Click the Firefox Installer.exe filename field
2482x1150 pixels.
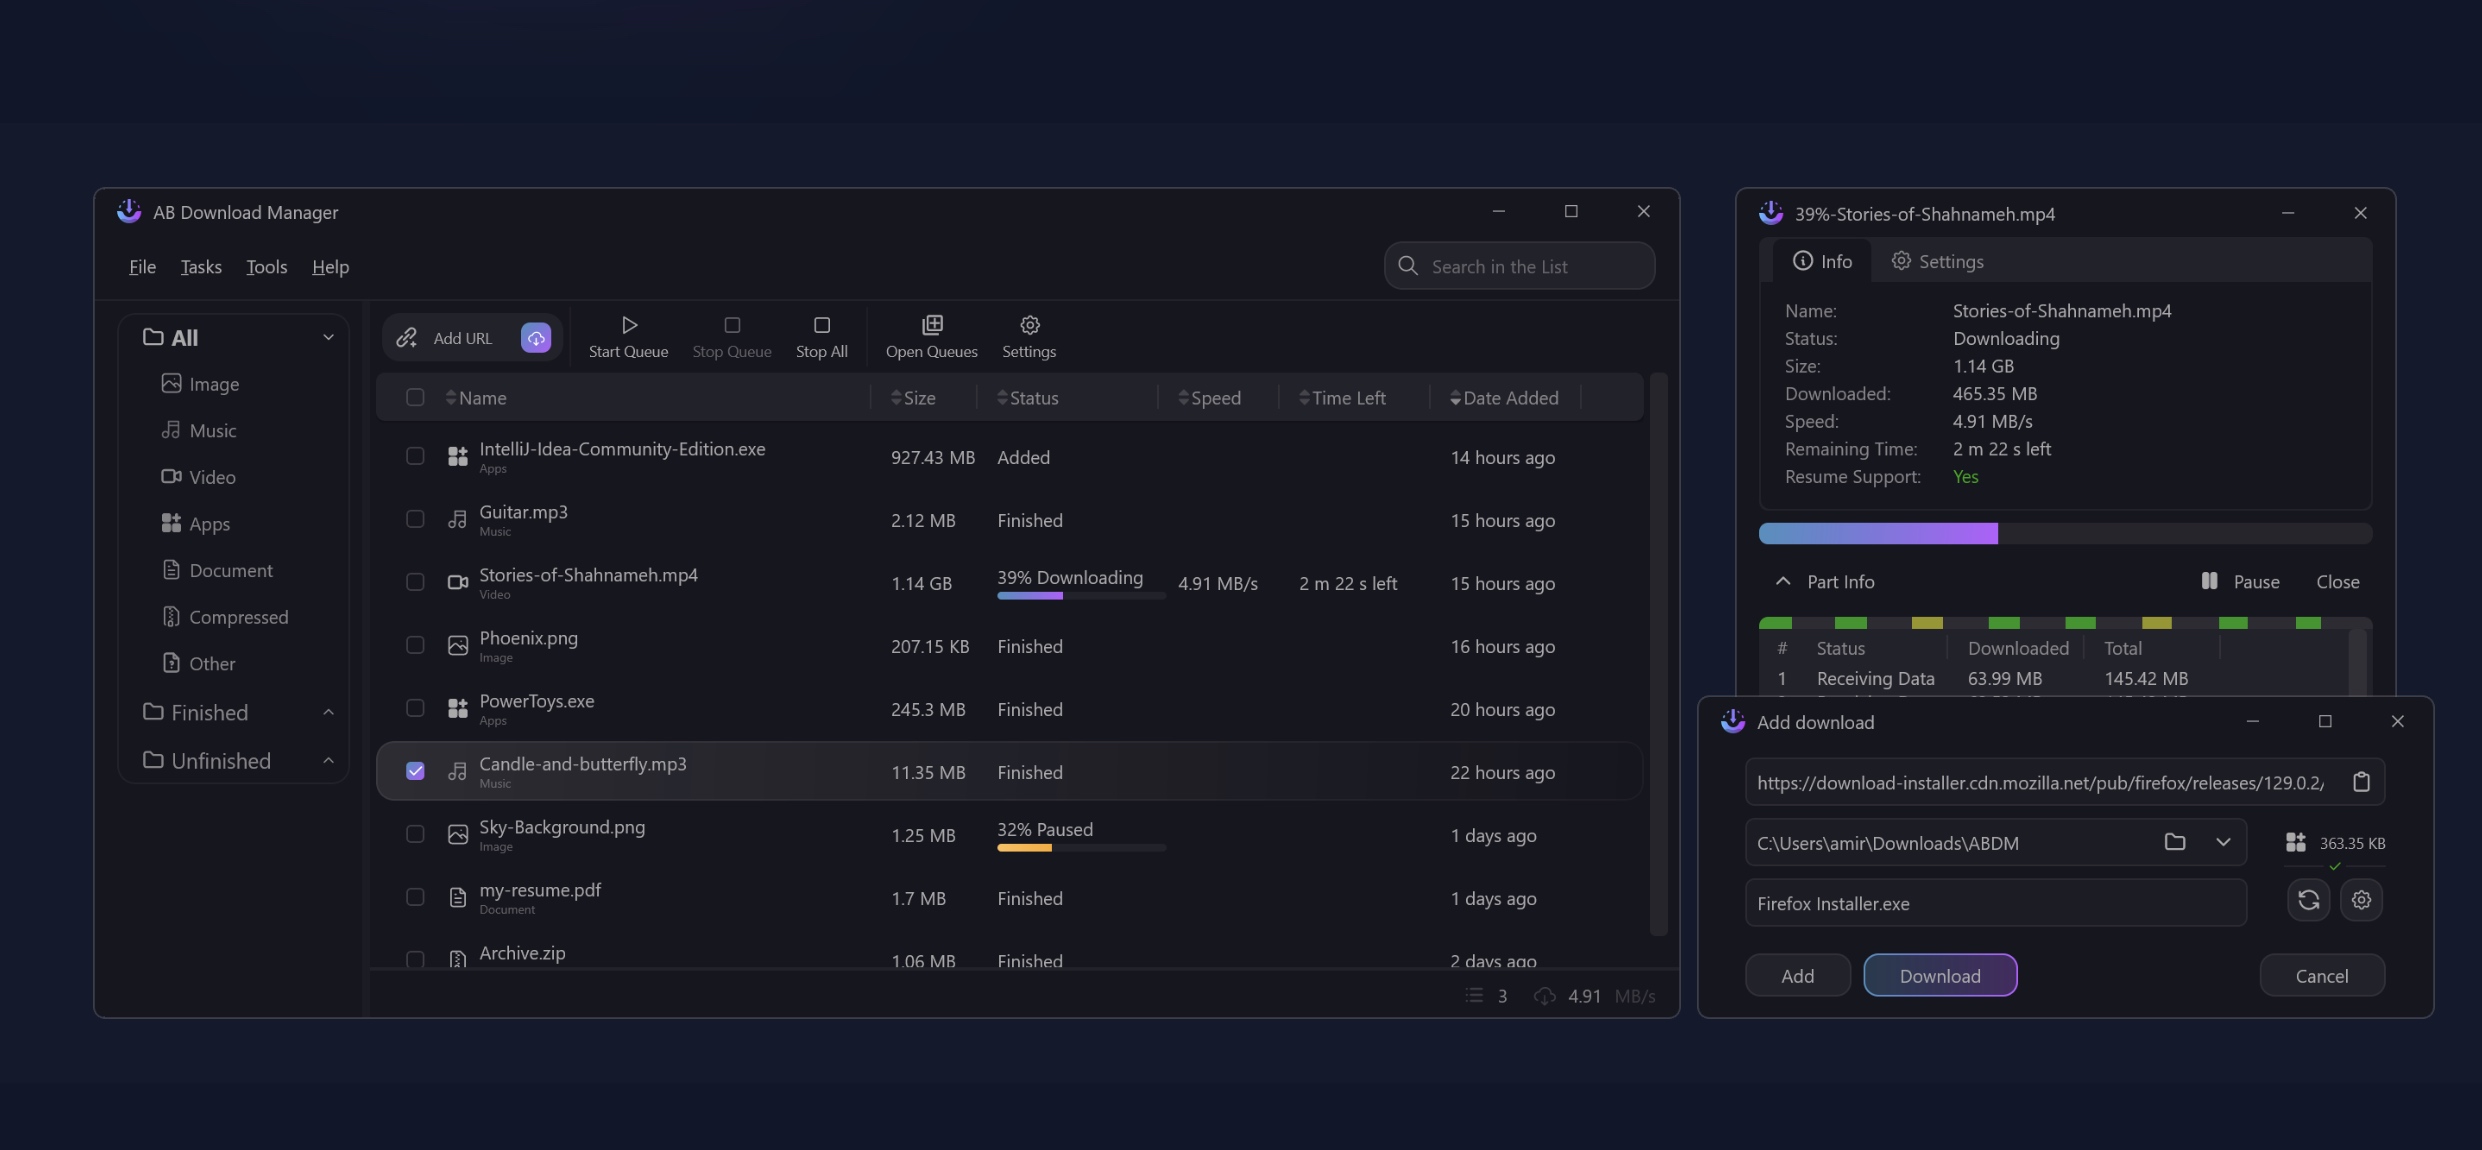[1995, 903]
